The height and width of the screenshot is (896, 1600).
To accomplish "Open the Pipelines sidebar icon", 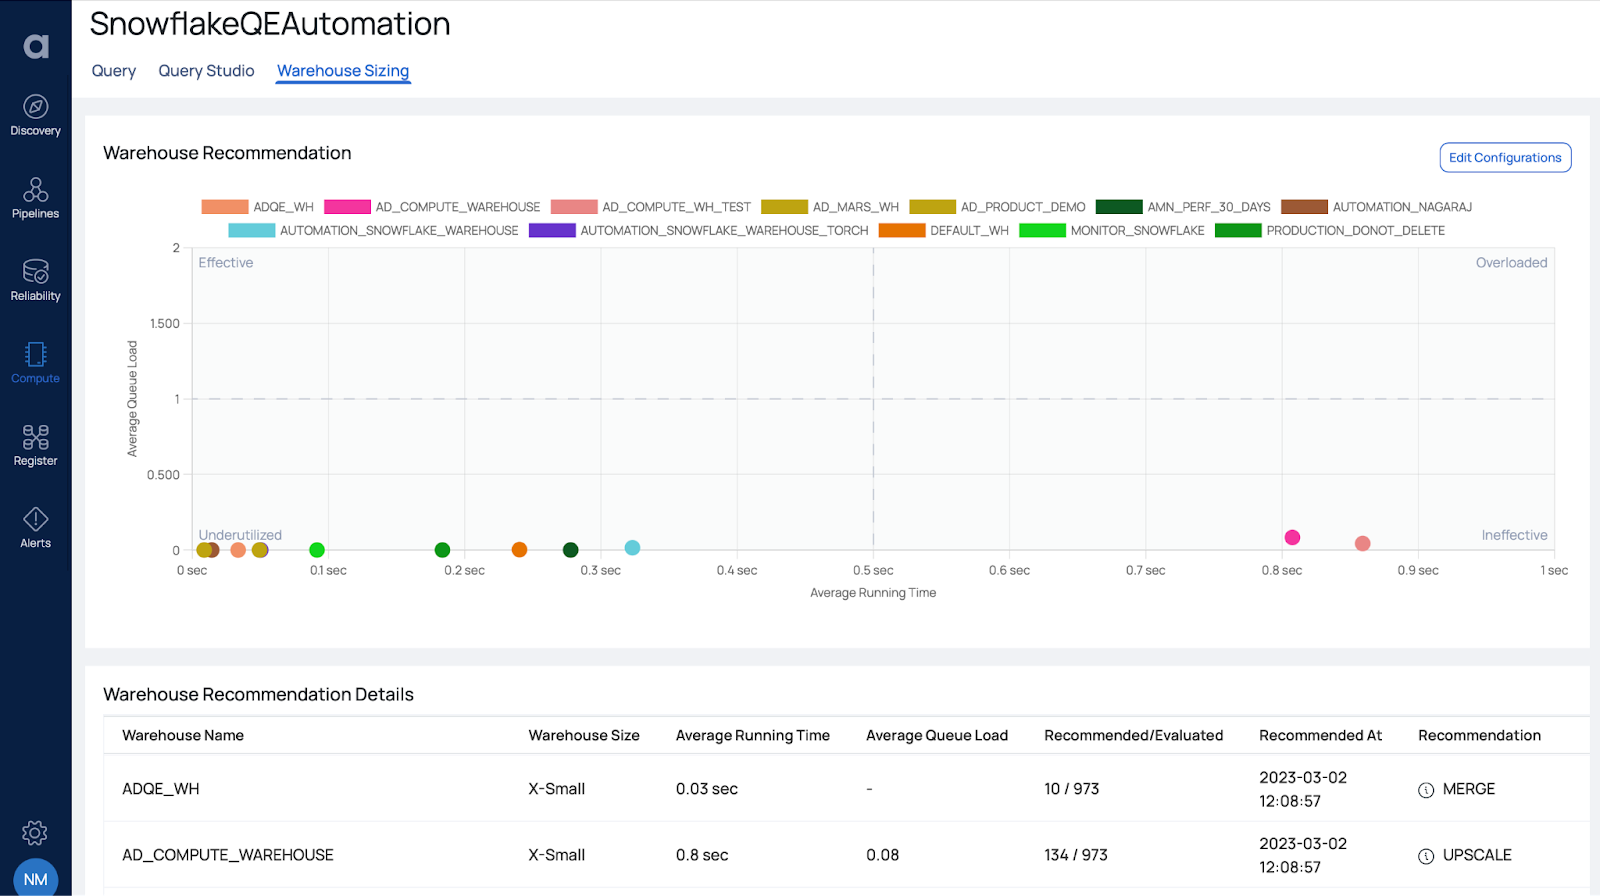I will [36, 189].
